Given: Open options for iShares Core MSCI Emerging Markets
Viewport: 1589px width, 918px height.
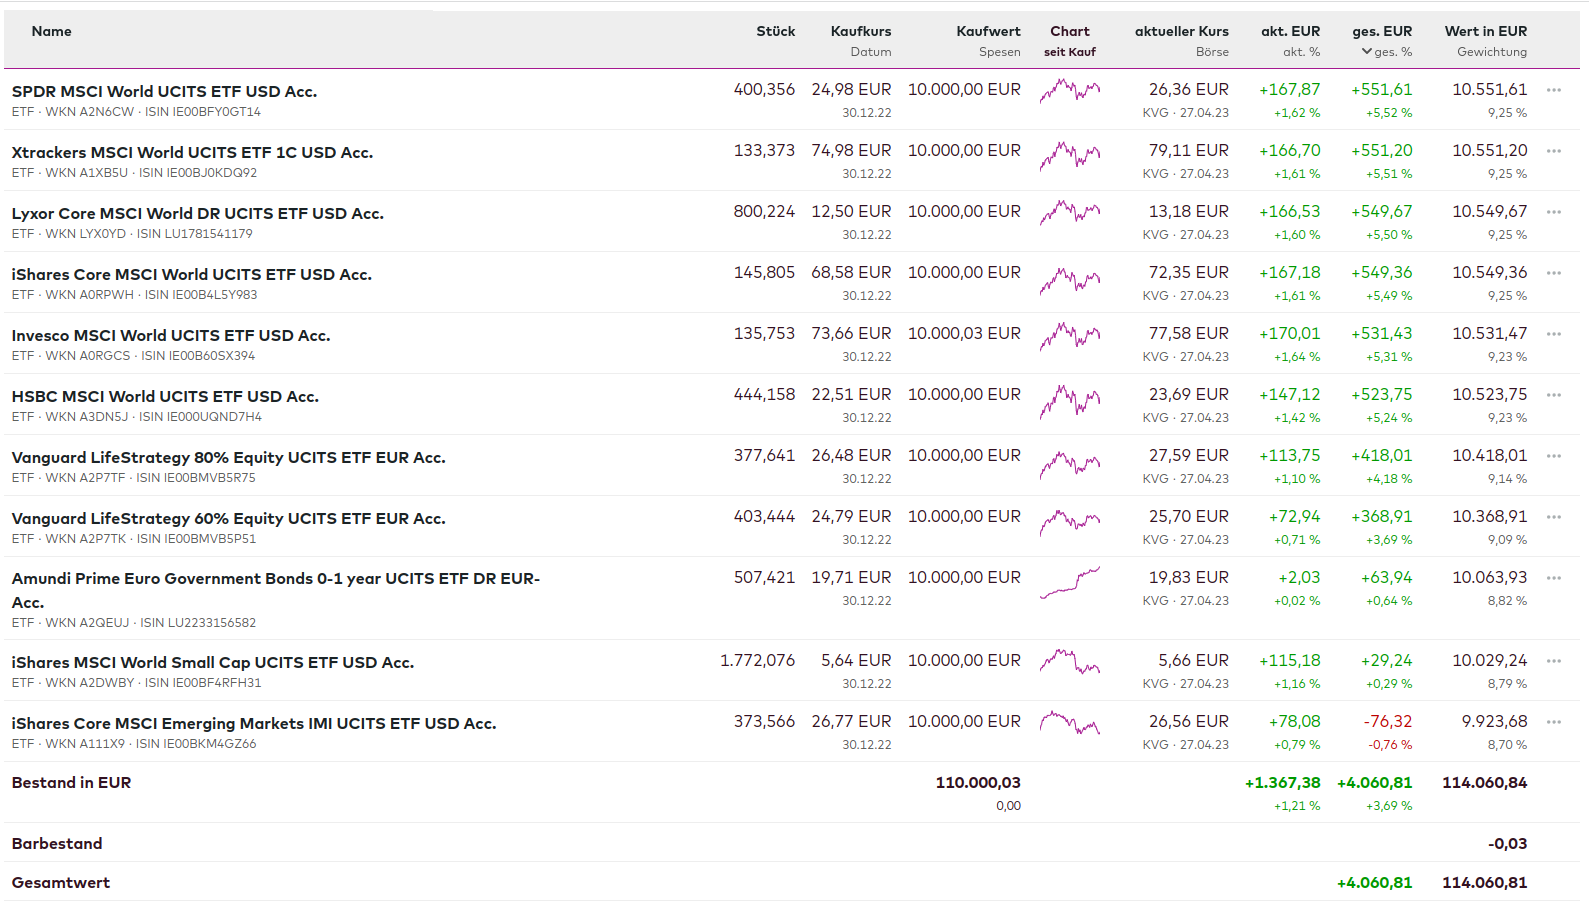Looking at the screenshot, I should click(x=1553, y=722).
